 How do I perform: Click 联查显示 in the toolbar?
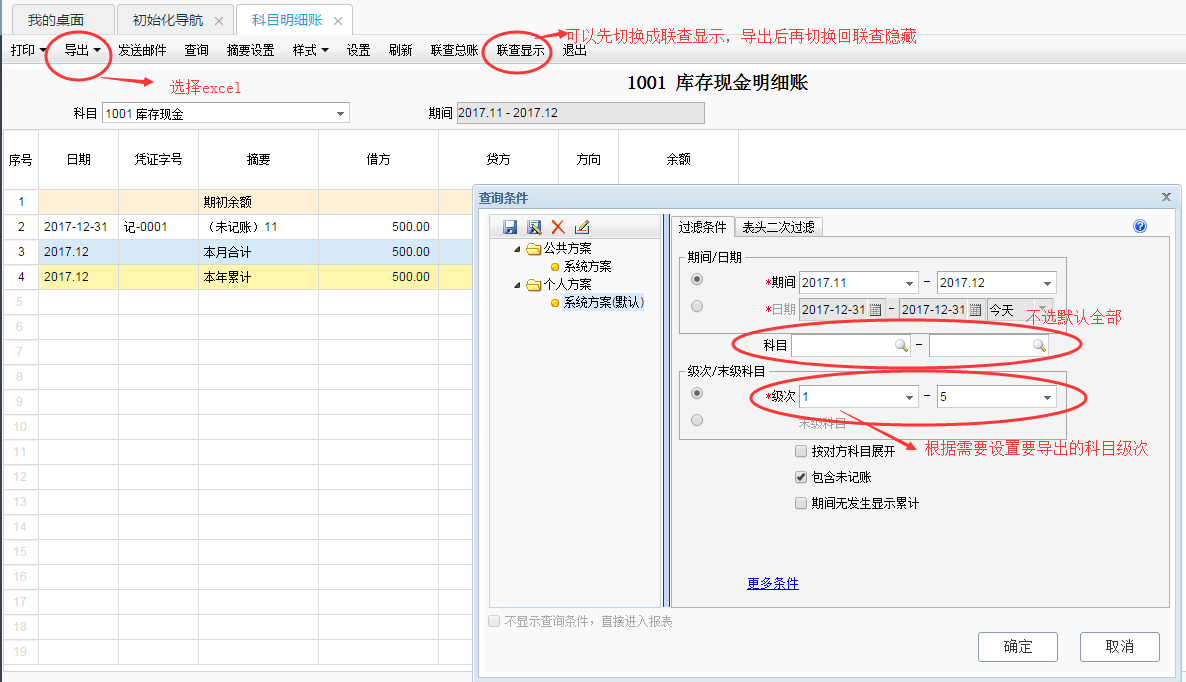[x=520, y=50]
